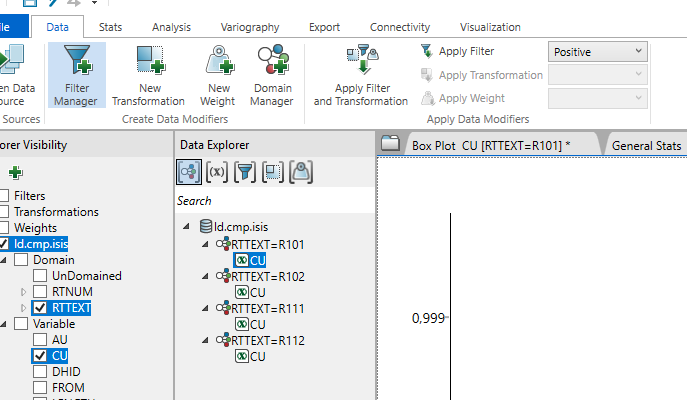Select the Box Plot CU [RTTEXT=R101] tab
Screen dimensions: 687x400
pyautogui.click(x=491, y=145)
